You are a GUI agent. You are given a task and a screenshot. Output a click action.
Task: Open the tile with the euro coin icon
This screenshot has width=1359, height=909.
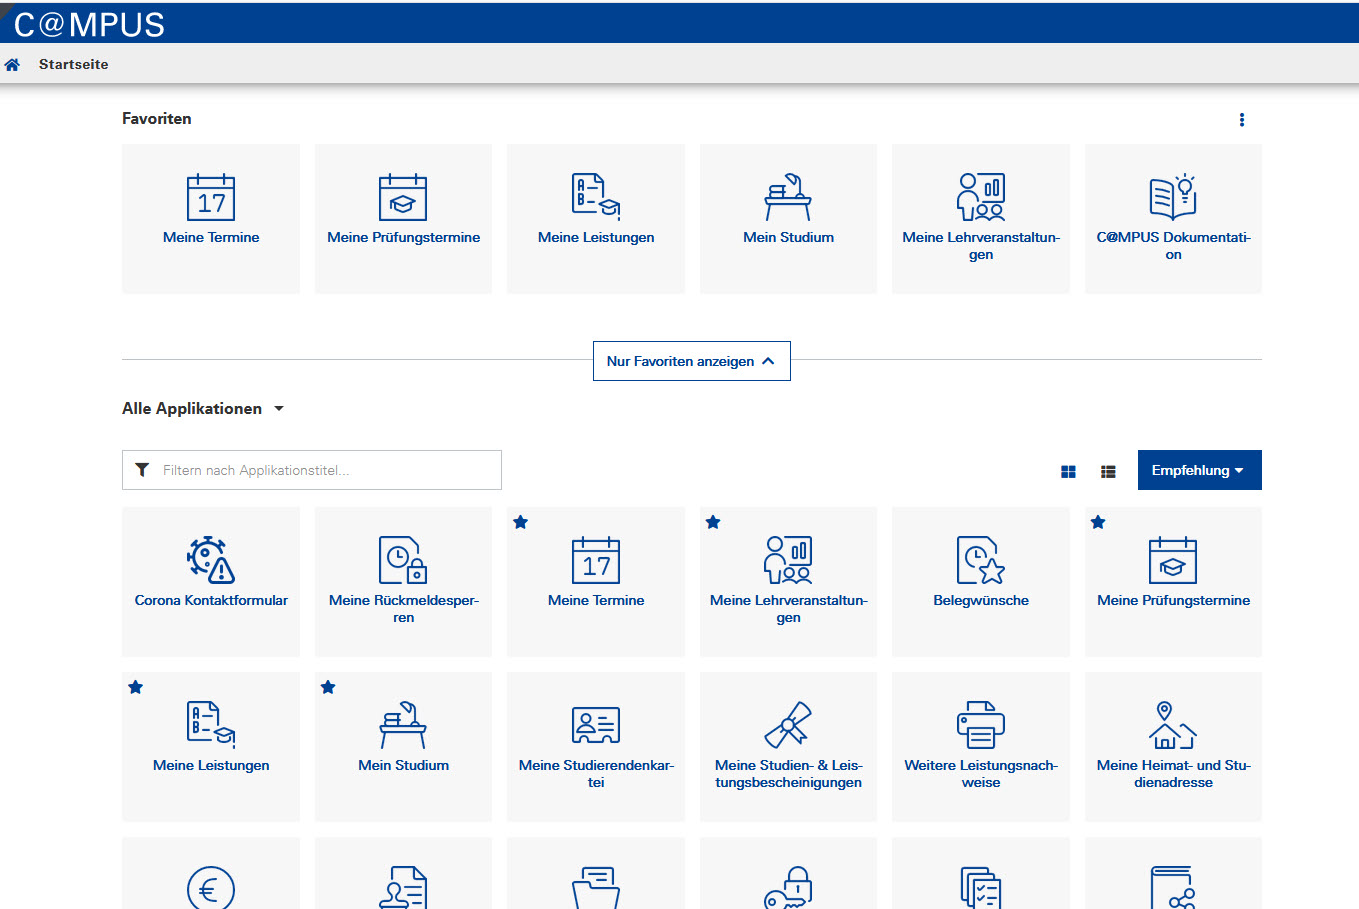(x=211, y=874)
